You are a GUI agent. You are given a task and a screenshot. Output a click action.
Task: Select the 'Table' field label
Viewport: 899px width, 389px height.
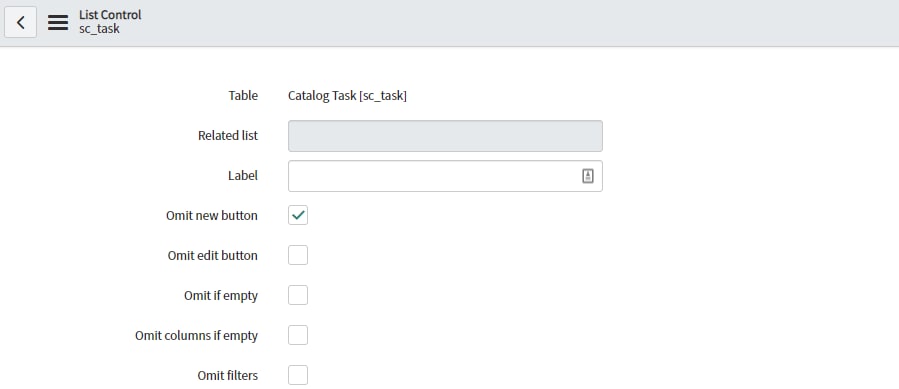coord(243,96)
